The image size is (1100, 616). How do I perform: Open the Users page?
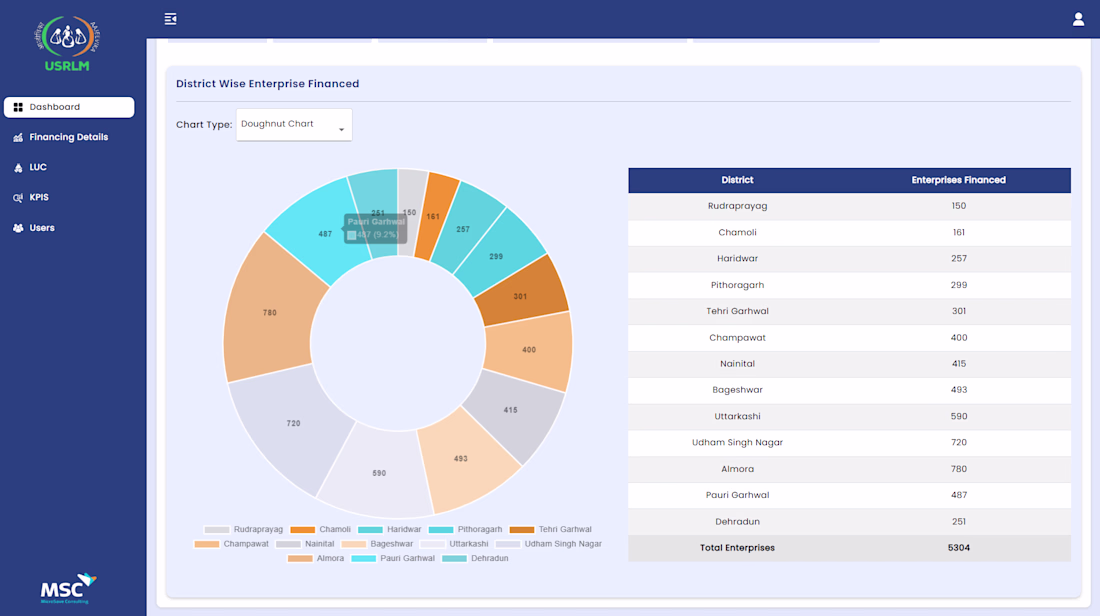[x=42, y=228]
